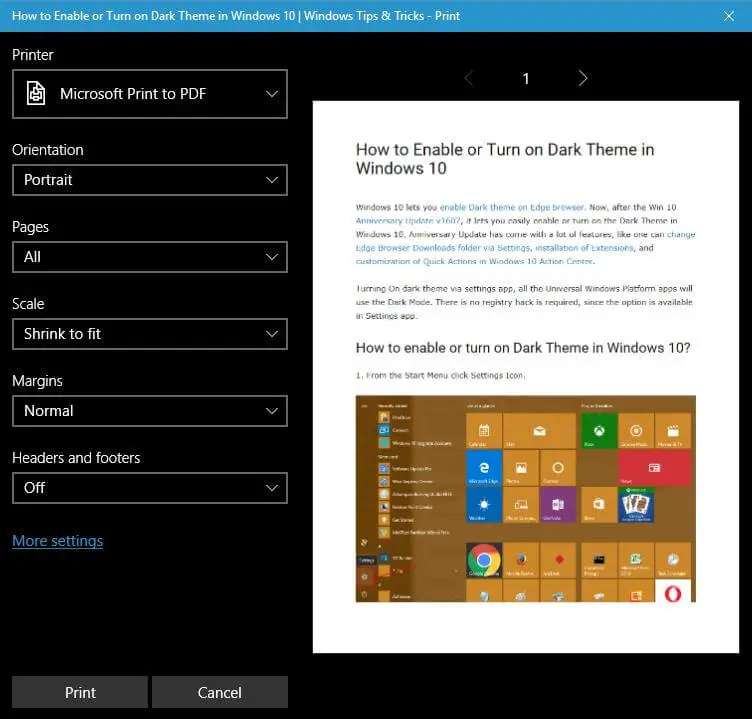Viewport: 752px width, 719px height.
Task: Click the Orientation label
Action: [x=47, y=150]
